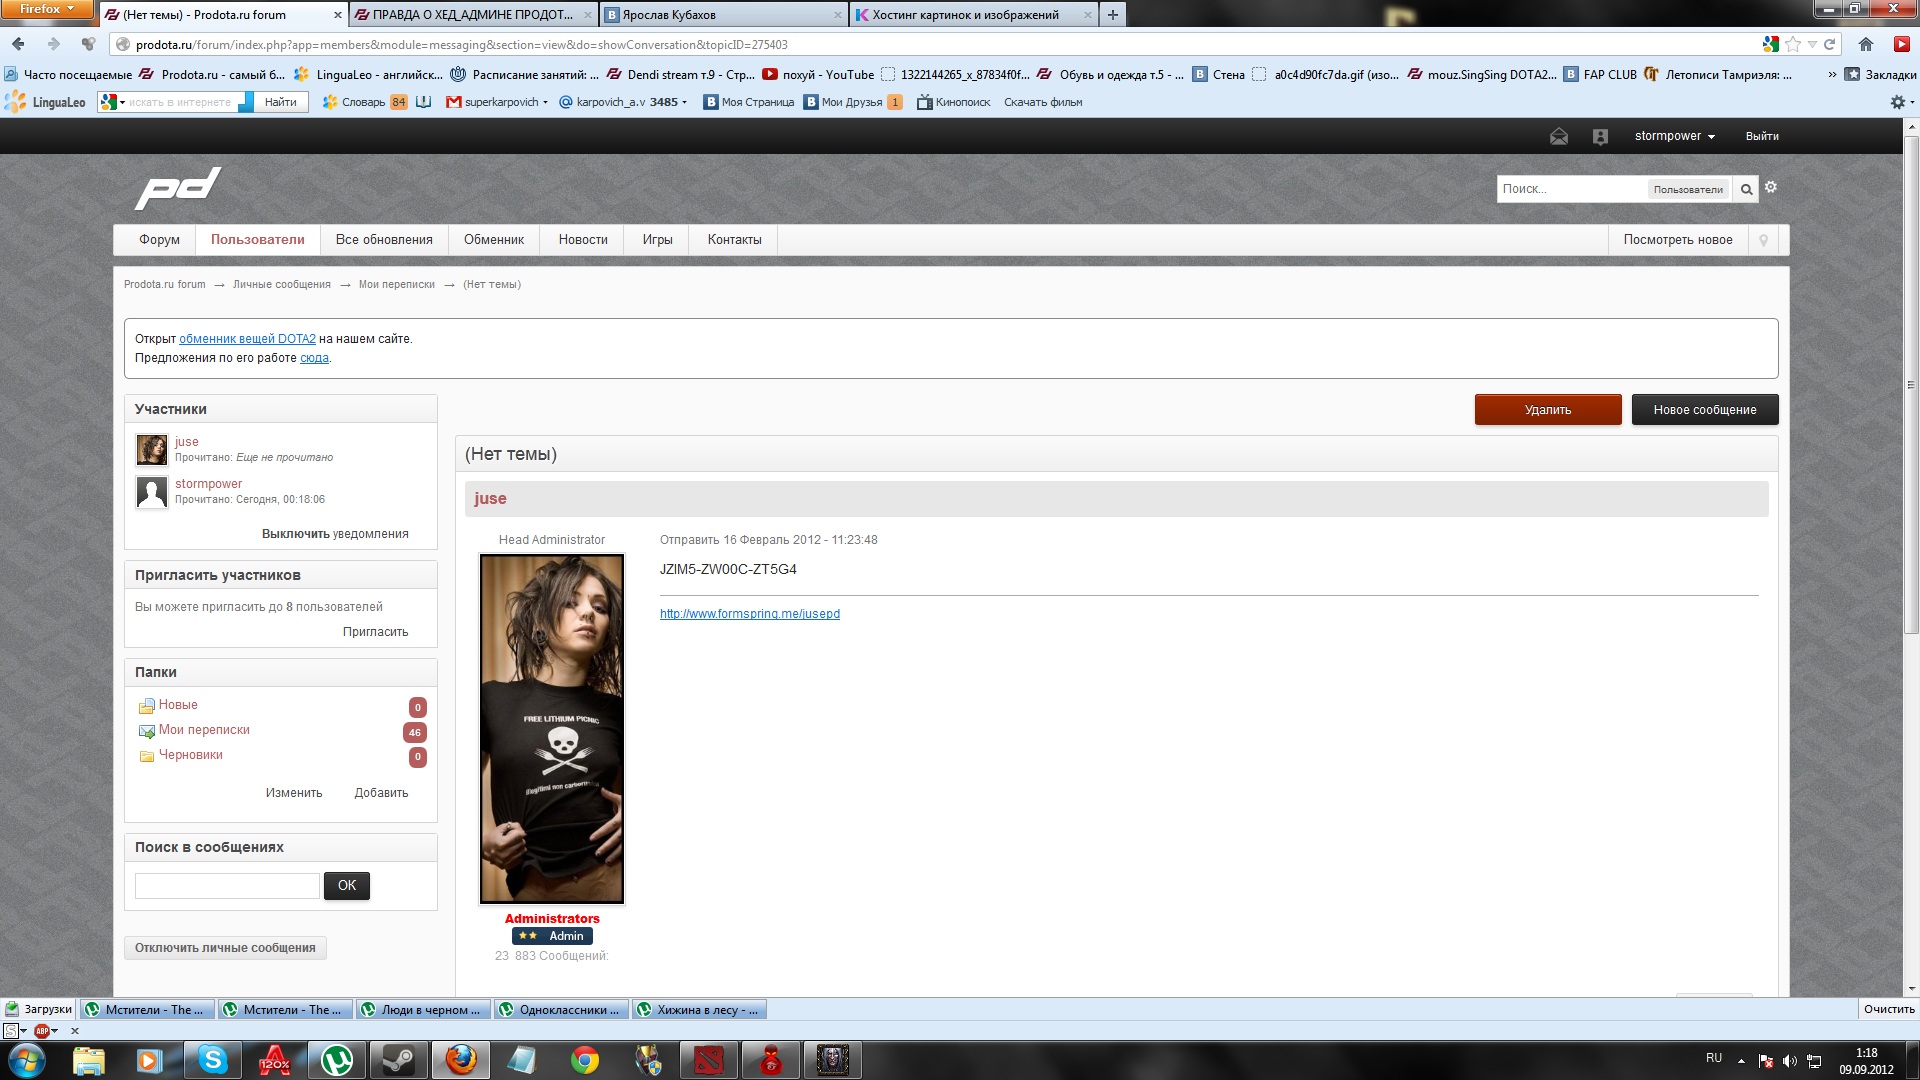This screenshot has width=1920, height=1080.
Task: Click the notifications icon beside the stormpower username
Action: [1600, 137]
